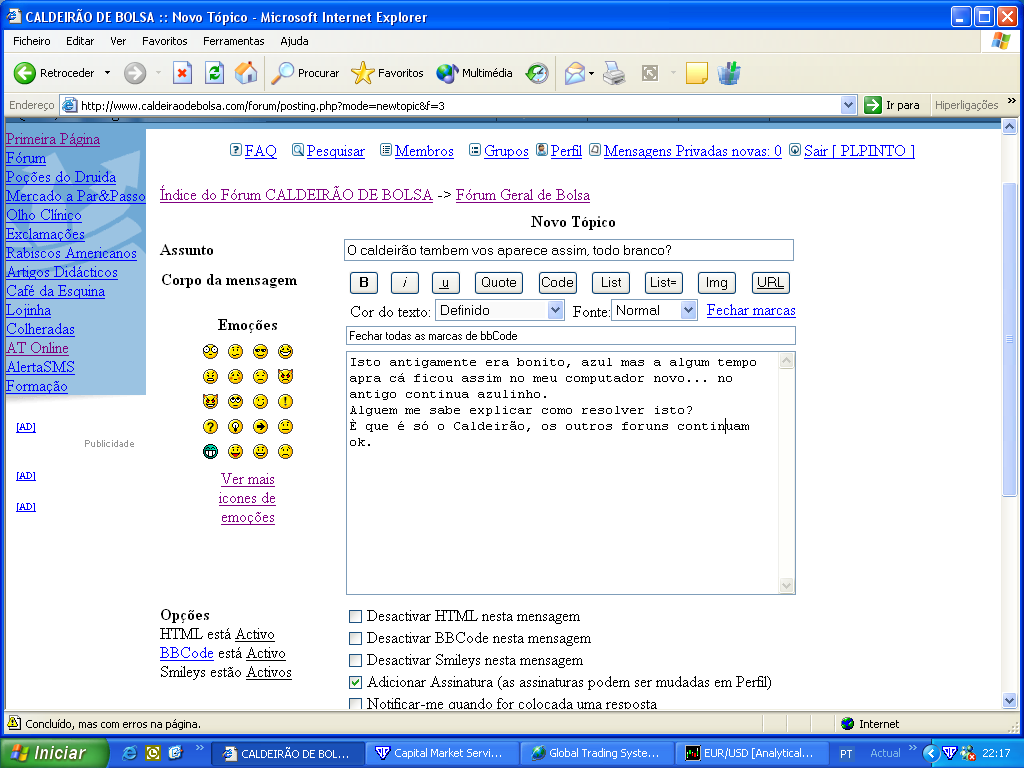Click the History icon in the toolbar
Viewport: 1024px width, 768px height.
point(537,73)
